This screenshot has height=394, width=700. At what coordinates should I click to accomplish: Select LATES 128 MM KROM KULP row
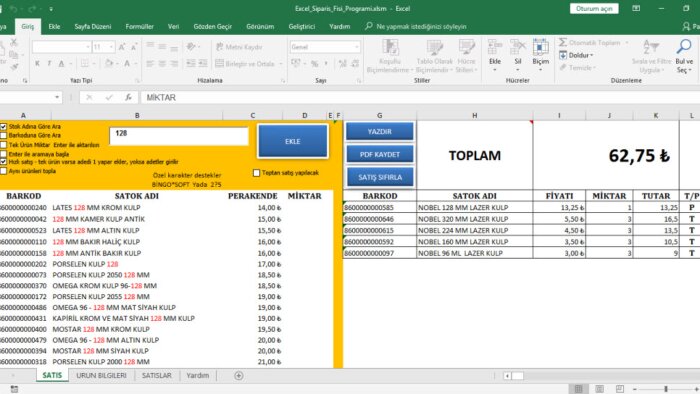pos(166,207)
